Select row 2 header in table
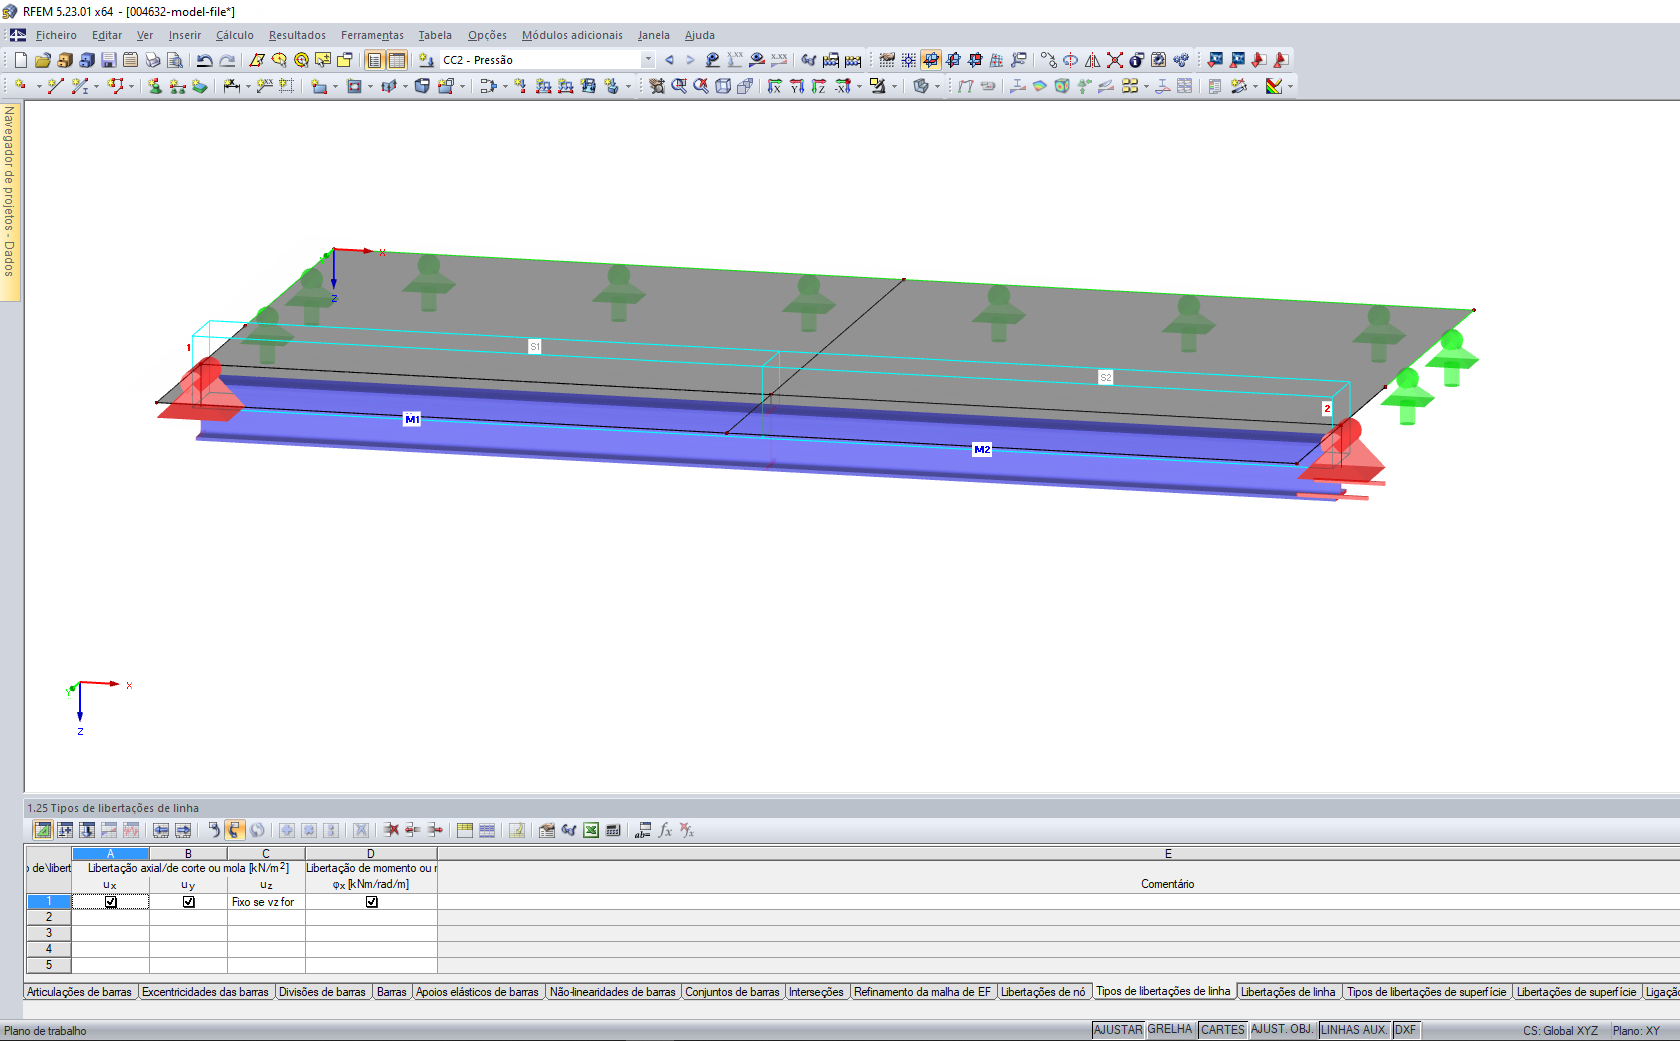The image size is (1680, 1041). [x=49, y=917]
